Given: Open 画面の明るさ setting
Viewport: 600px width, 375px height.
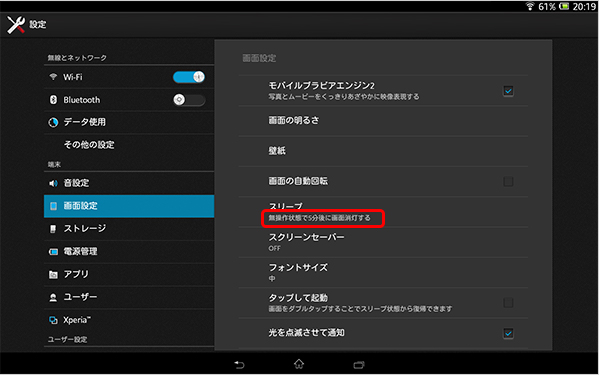Looking at the screenshot, I should (x=383, y=121).
